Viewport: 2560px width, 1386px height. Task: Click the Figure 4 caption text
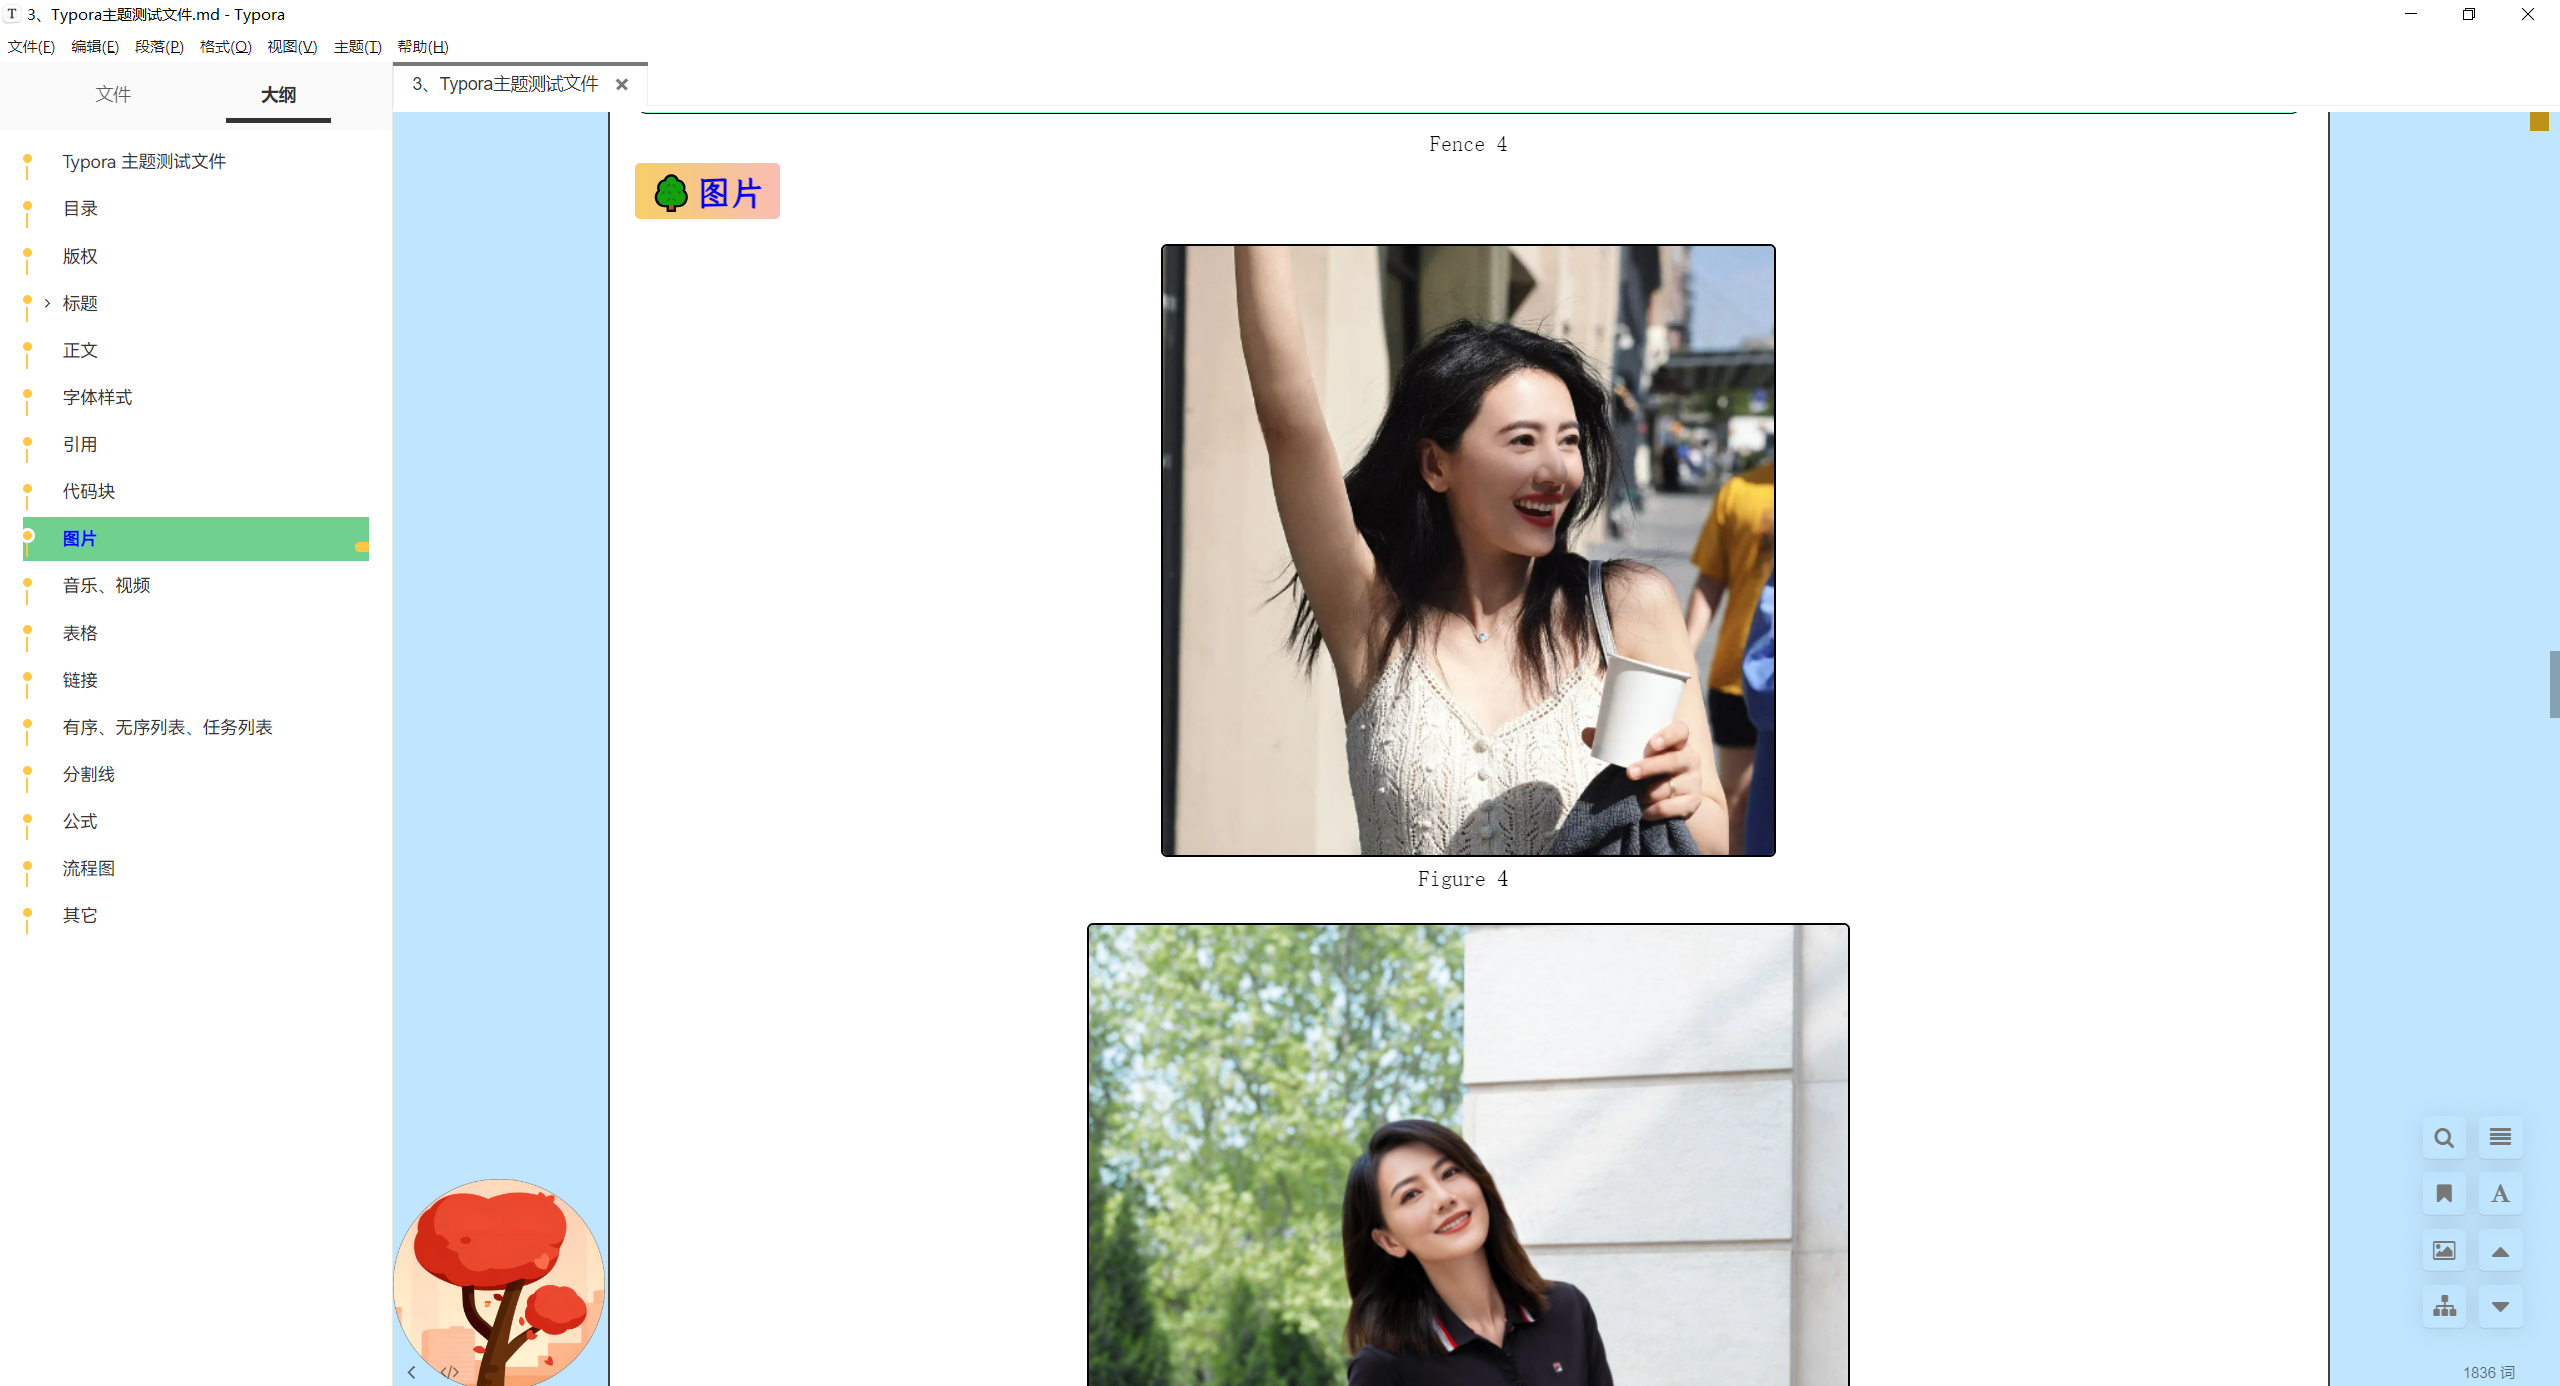tap(1463, 879)
